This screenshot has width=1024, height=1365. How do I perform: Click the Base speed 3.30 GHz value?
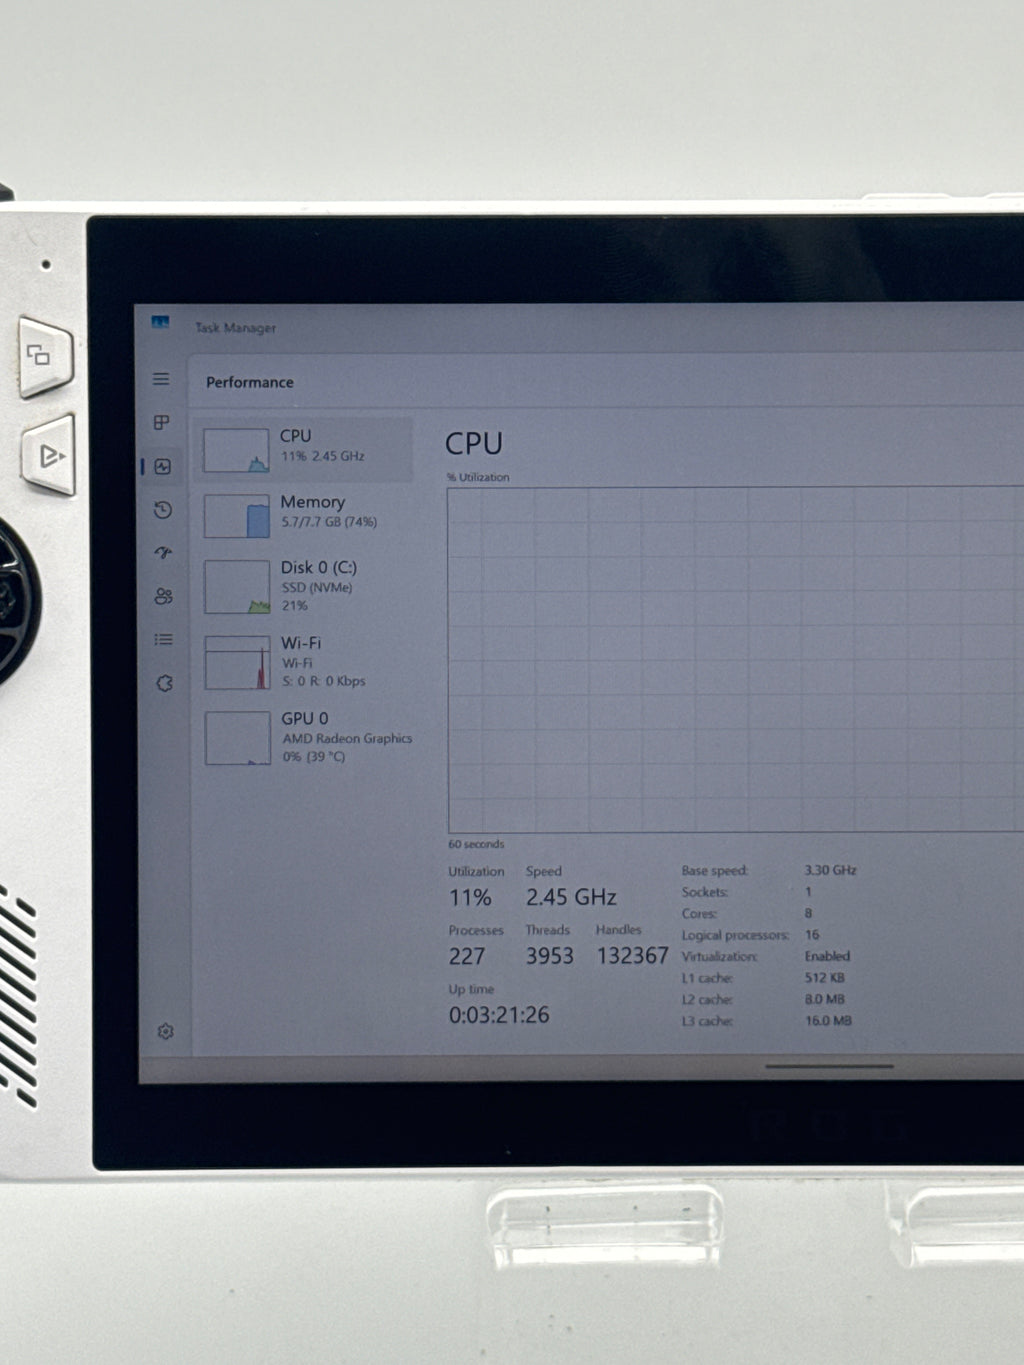[x=831, y=870]
